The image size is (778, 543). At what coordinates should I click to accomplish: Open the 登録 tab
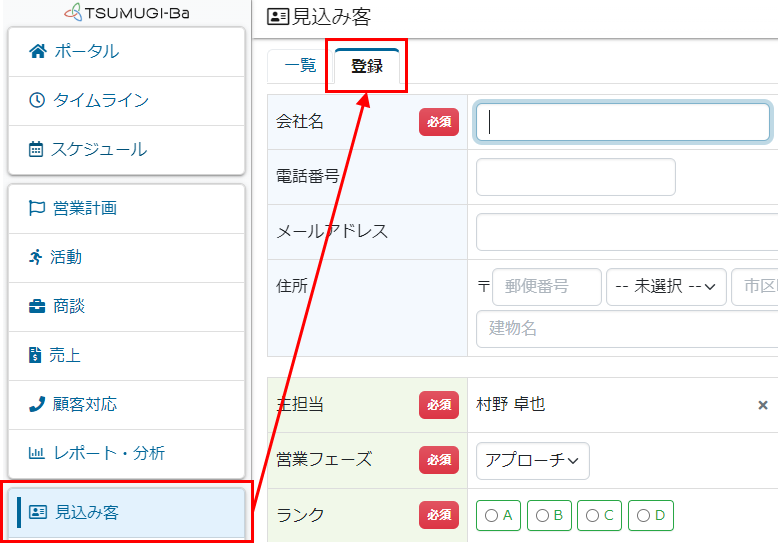tap(367, 67)
